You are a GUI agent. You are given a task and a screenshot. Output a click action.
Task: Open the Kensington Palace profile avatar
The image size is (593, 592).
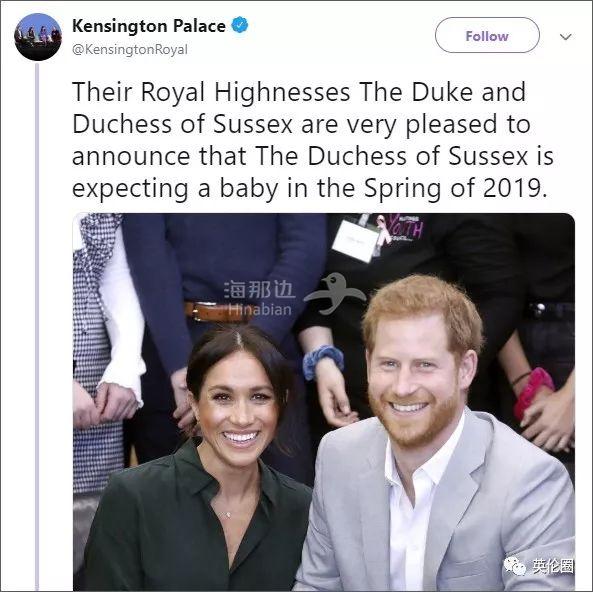pos(38,37)
